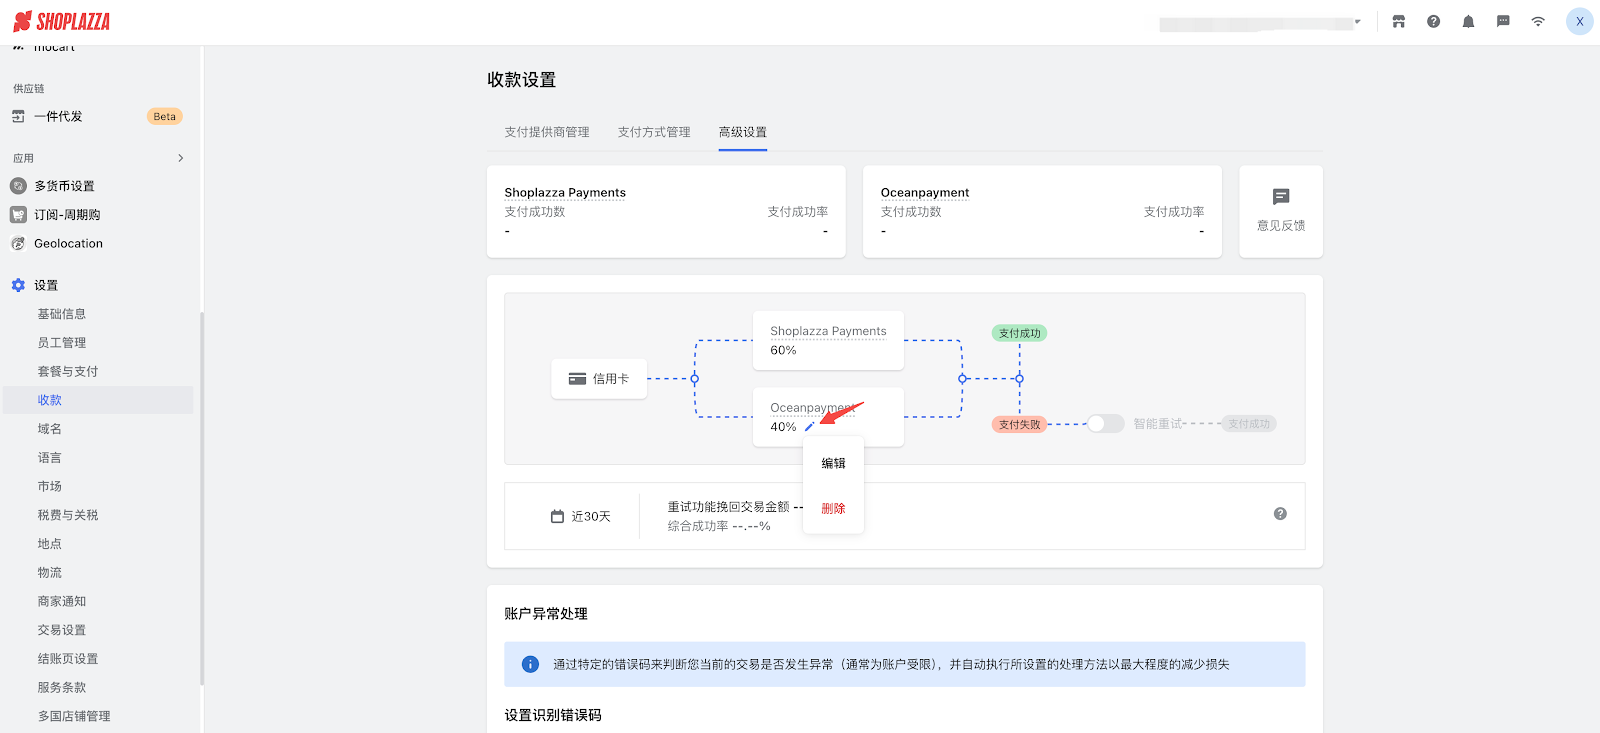Toggle the 智能重试 switch
1600x733 pixels.
1105,424
